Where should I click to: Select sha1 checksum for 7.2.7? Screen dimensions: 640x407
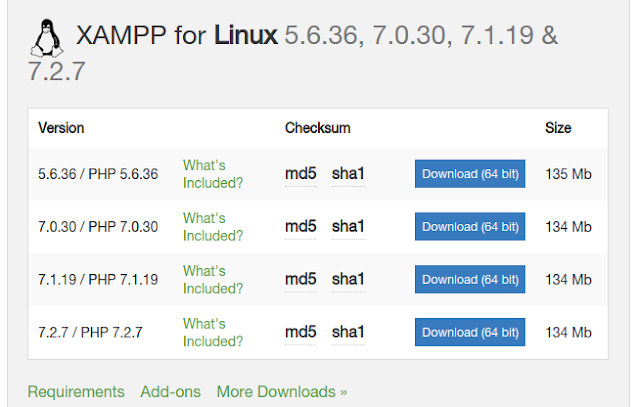pos(348,333)
